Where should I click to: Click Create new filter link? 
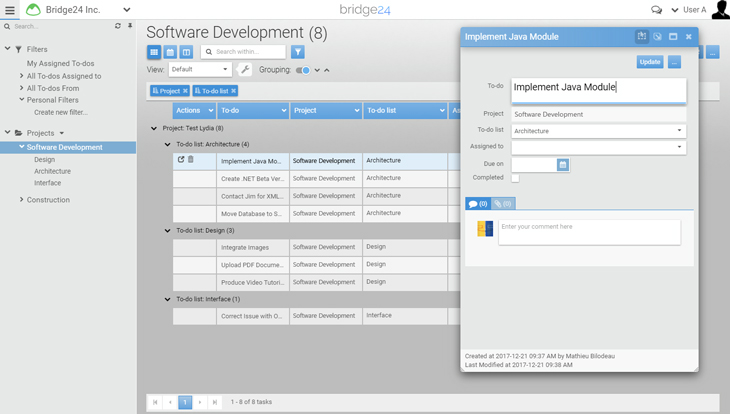click(61, 112)
